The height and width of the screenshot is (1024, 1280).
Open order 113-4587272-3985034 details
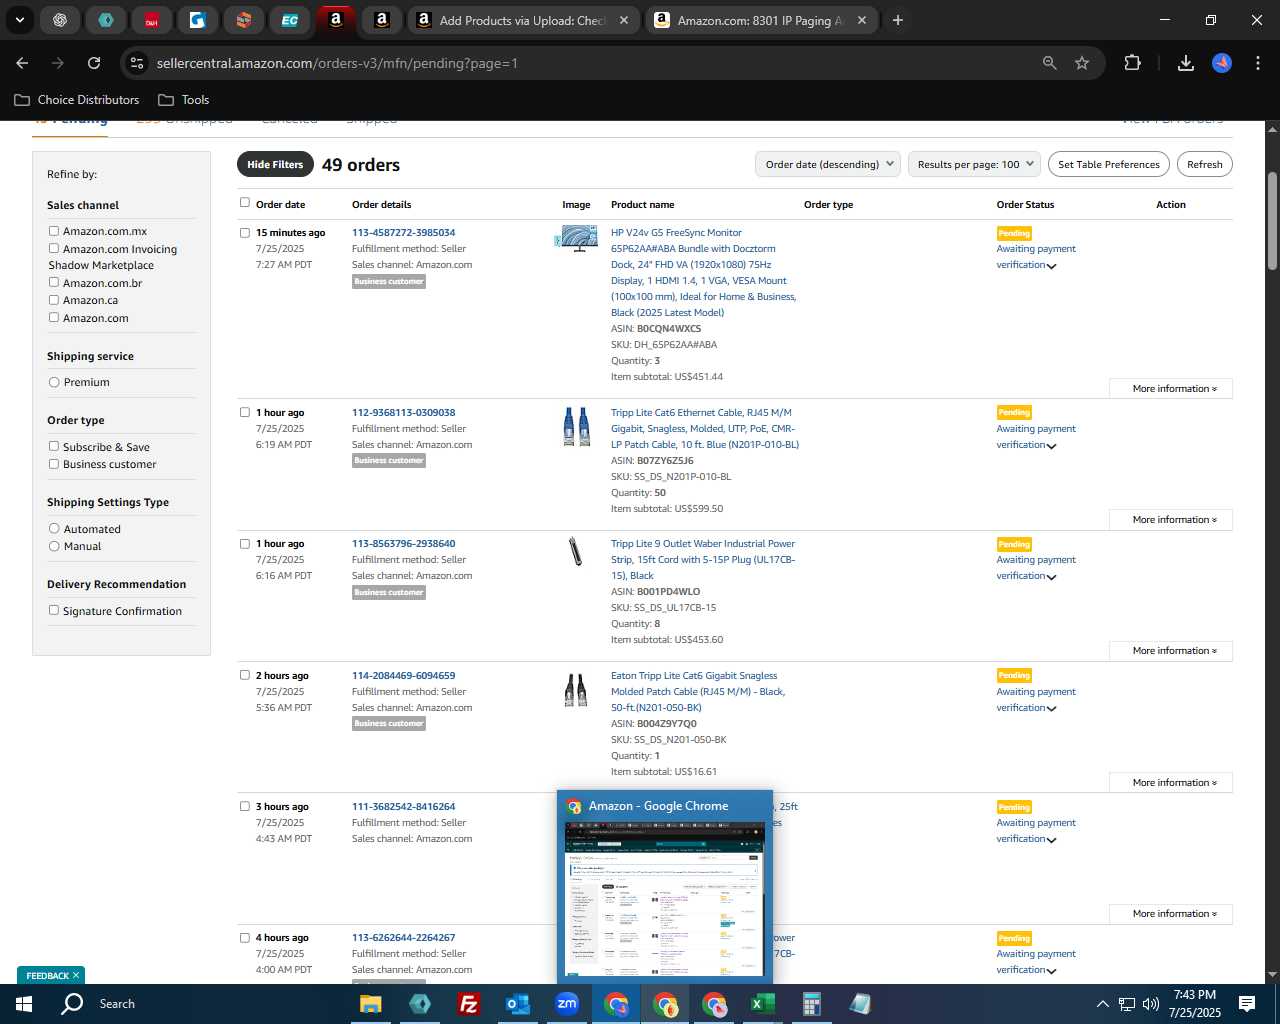click(x=403, y=233)
